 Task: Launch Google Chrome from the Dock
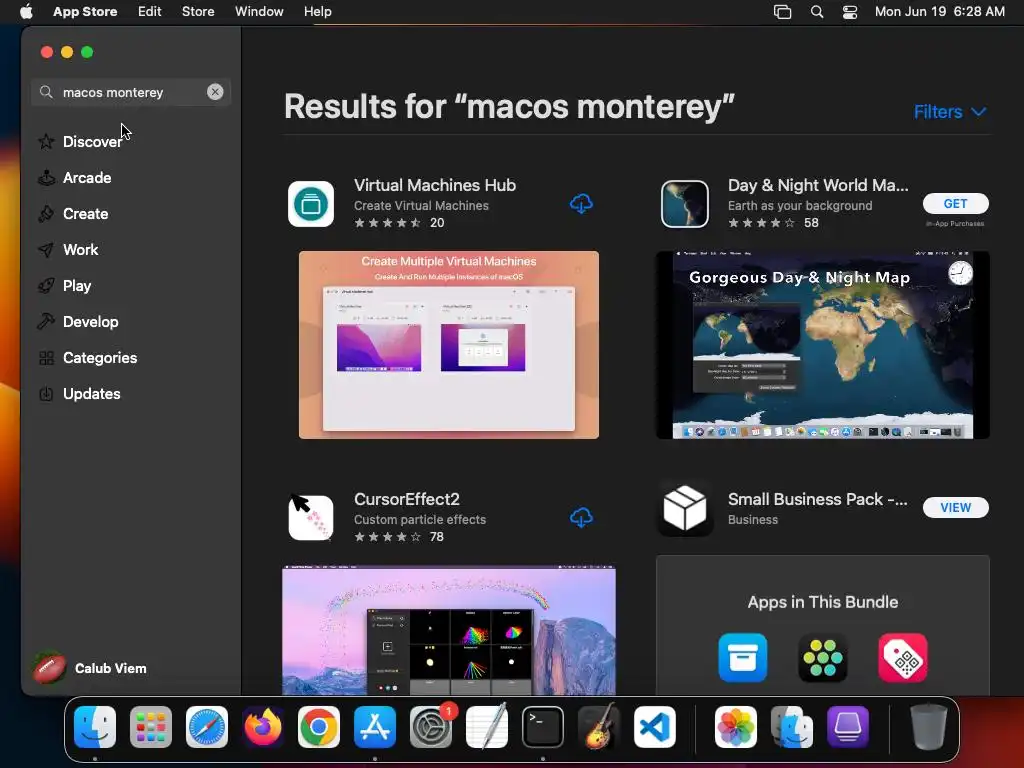[319, 727]
